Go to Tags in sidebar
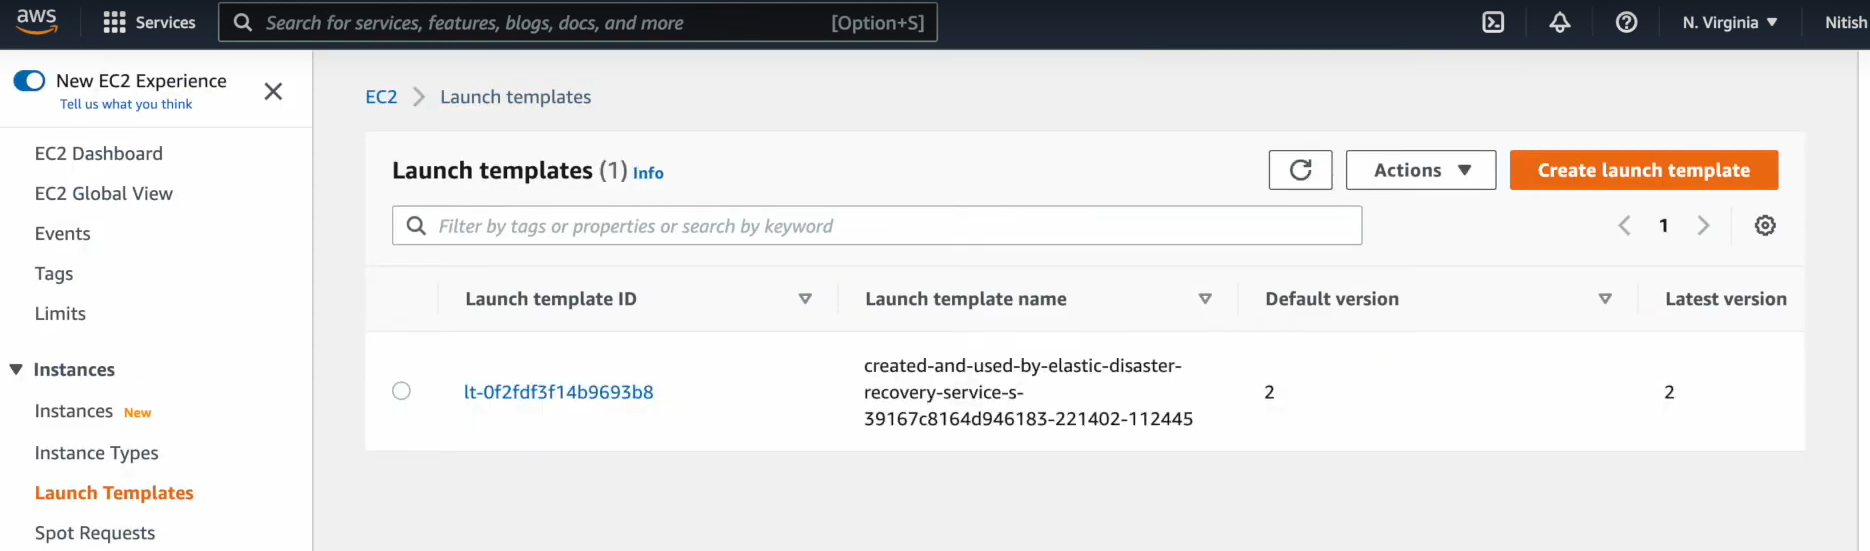Image resolution: width=1870 pixels, height=551 pixels. [54, 274]
